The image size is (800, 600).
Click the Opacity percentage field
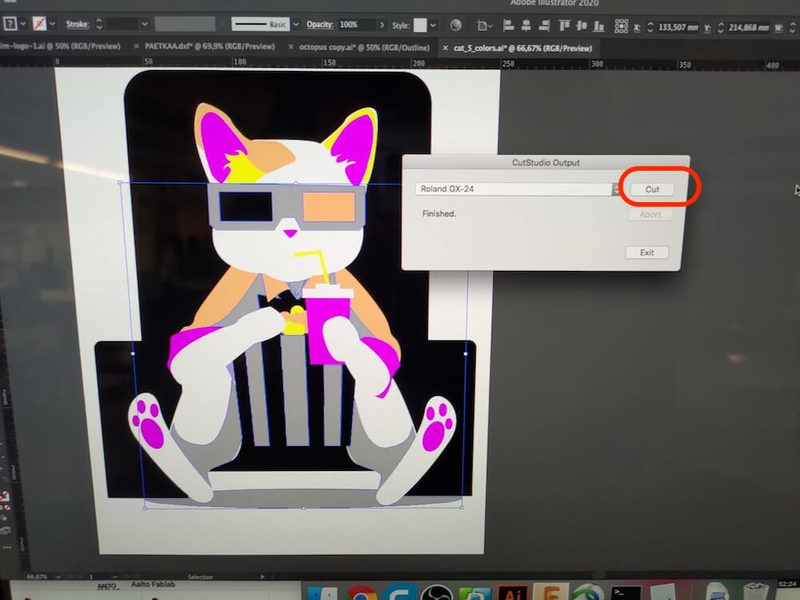click(x=356, y=23)
